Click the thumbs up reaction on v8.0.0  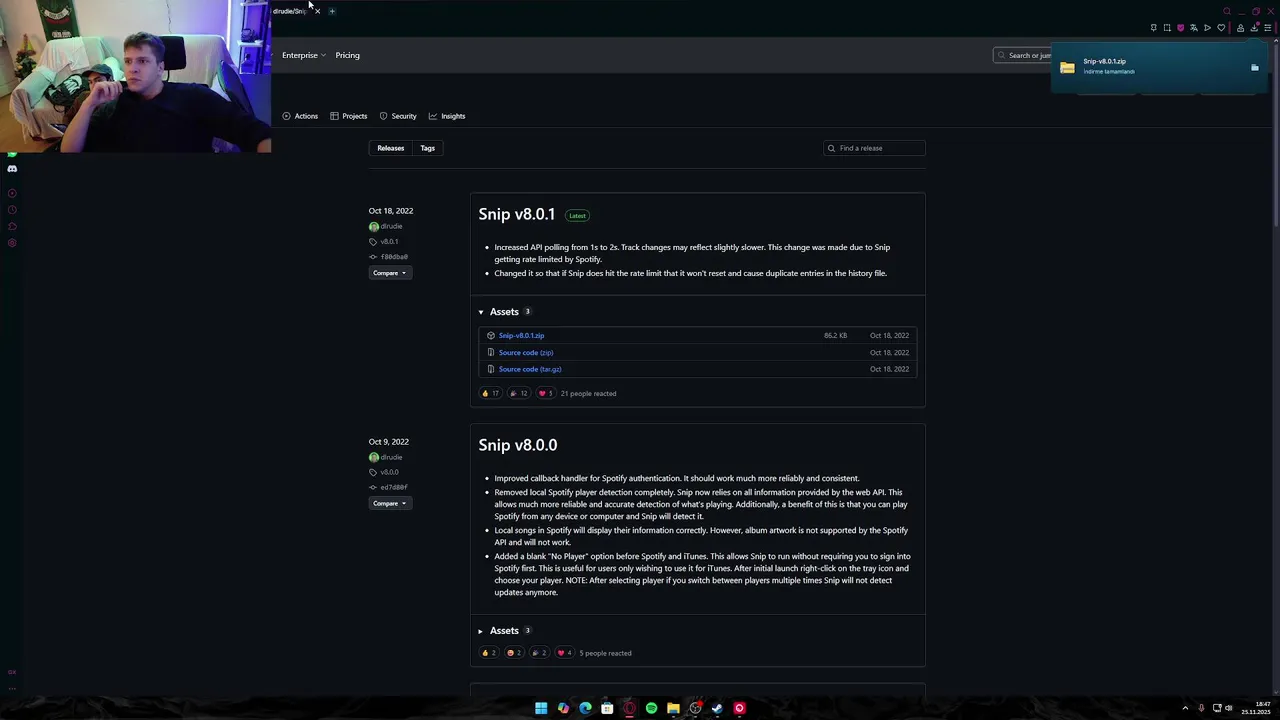489,653
